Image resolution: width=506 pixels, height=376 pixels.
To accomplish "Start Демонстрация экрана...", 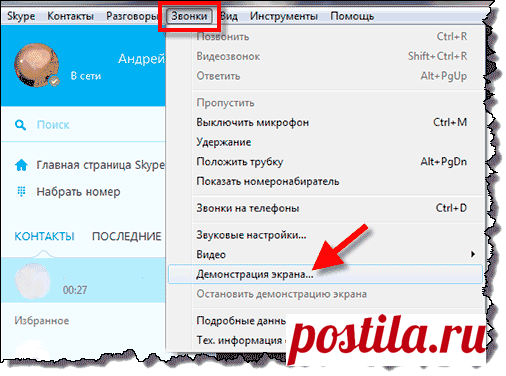I will [325, 274].
